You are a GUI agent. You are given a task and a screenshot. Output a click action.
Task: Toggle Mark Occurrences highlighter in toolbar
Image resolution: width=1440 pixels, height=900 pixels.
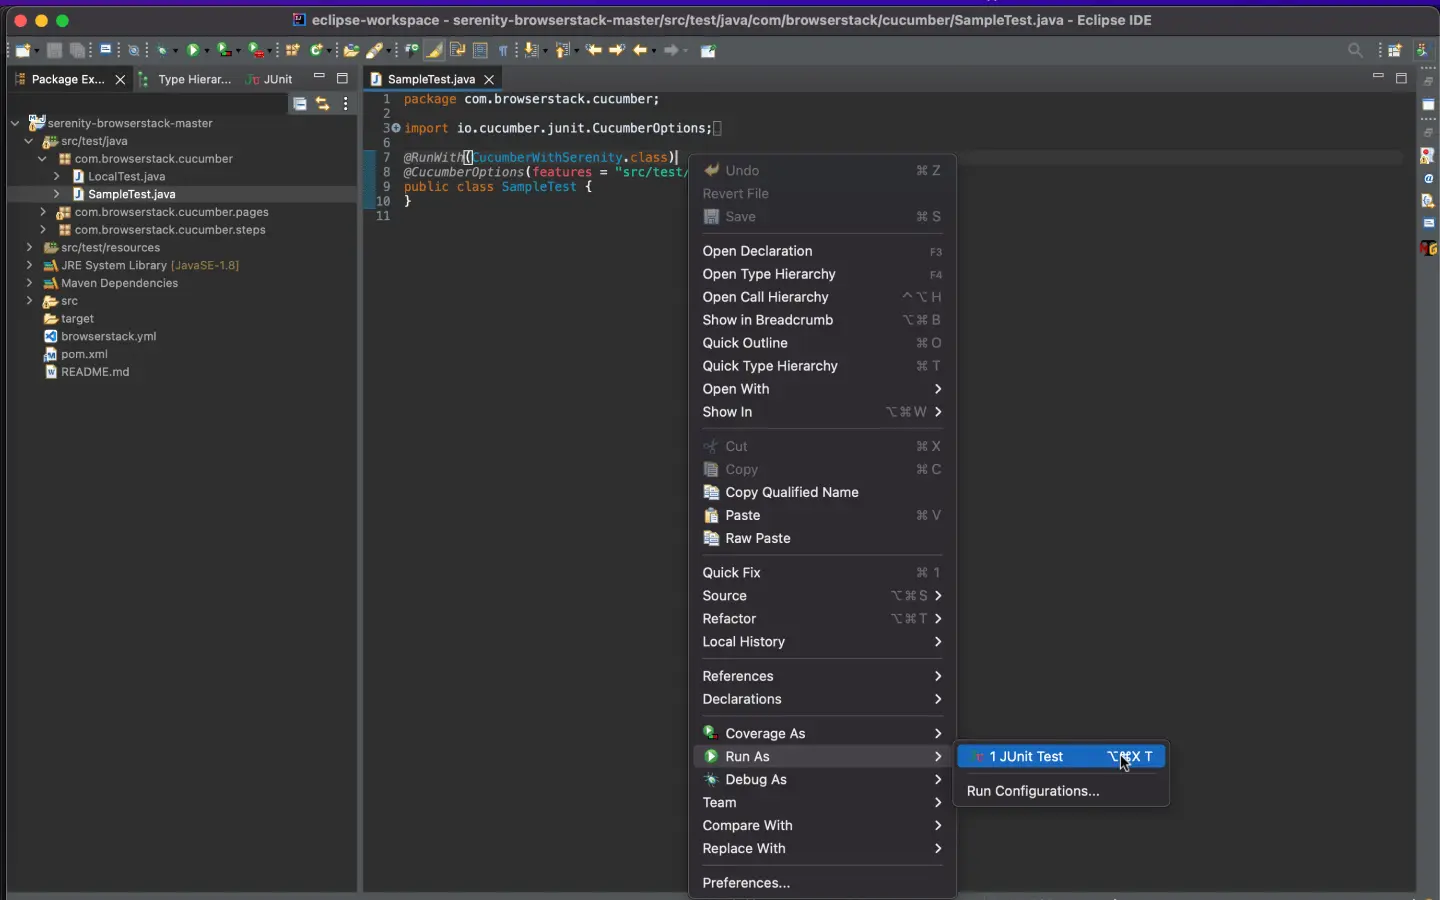(x=435, y=50)
